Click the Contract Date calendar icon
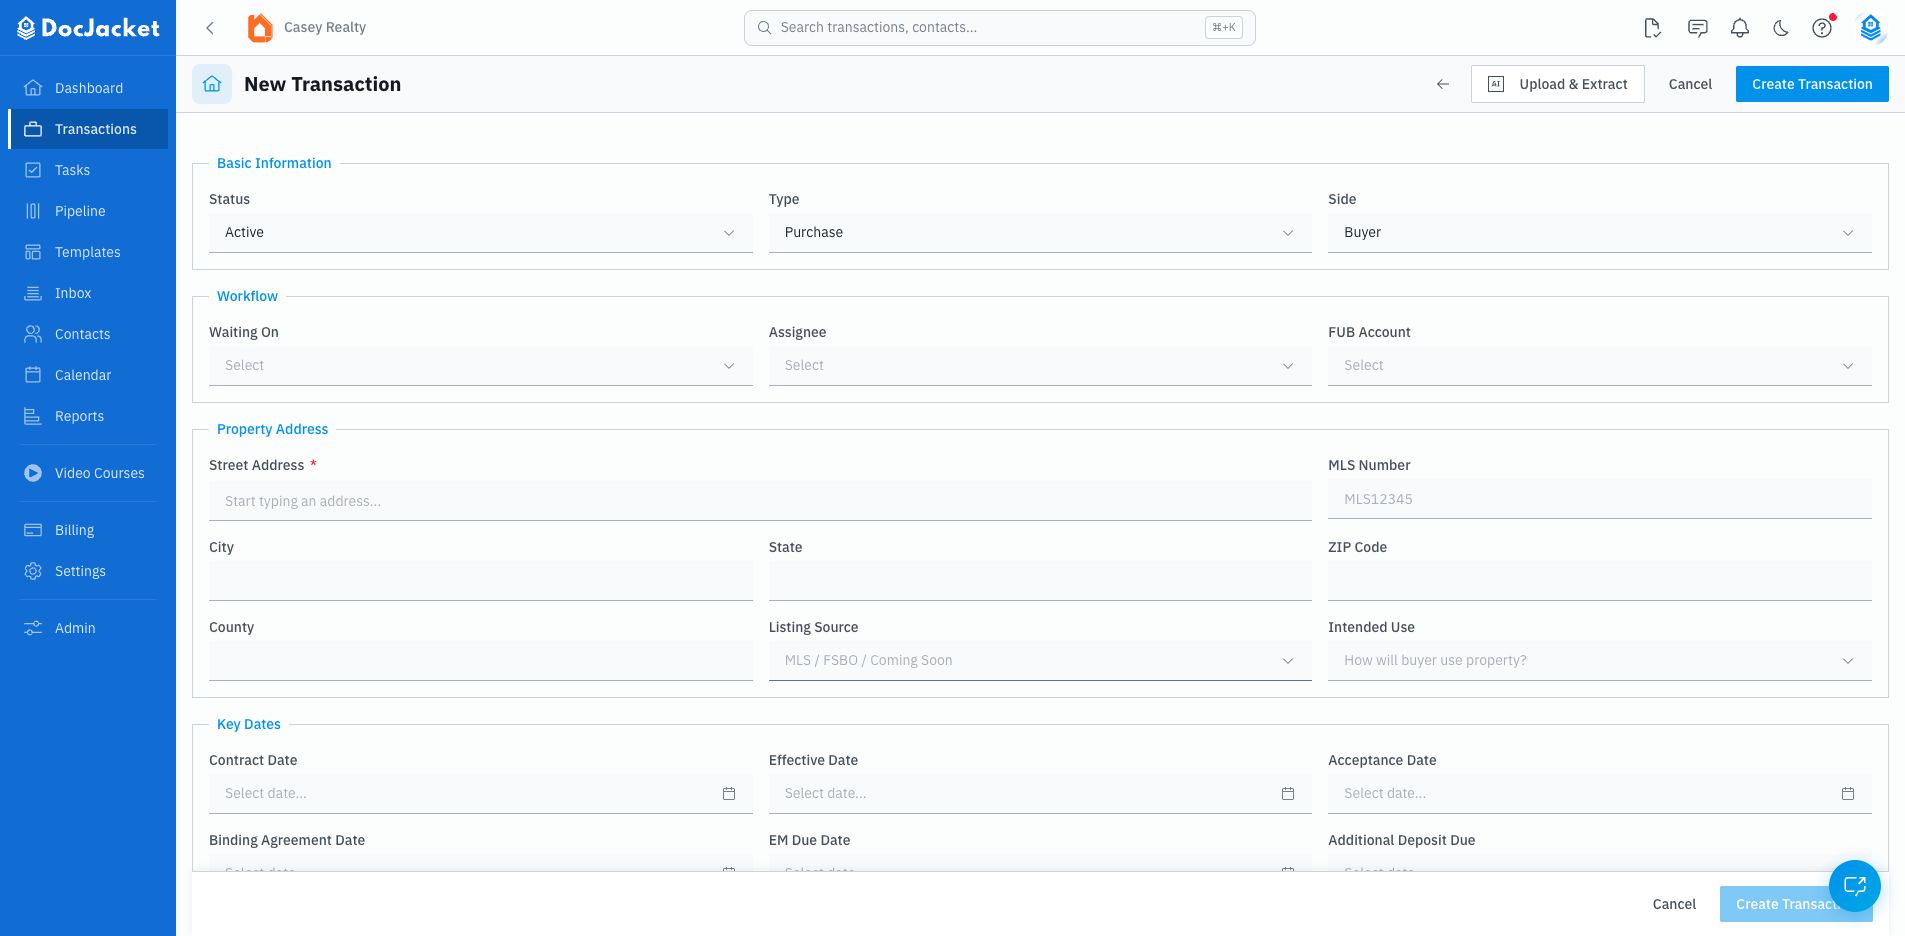The height and width of the screenshot is (936, 1905). click(x=729, y=793)
